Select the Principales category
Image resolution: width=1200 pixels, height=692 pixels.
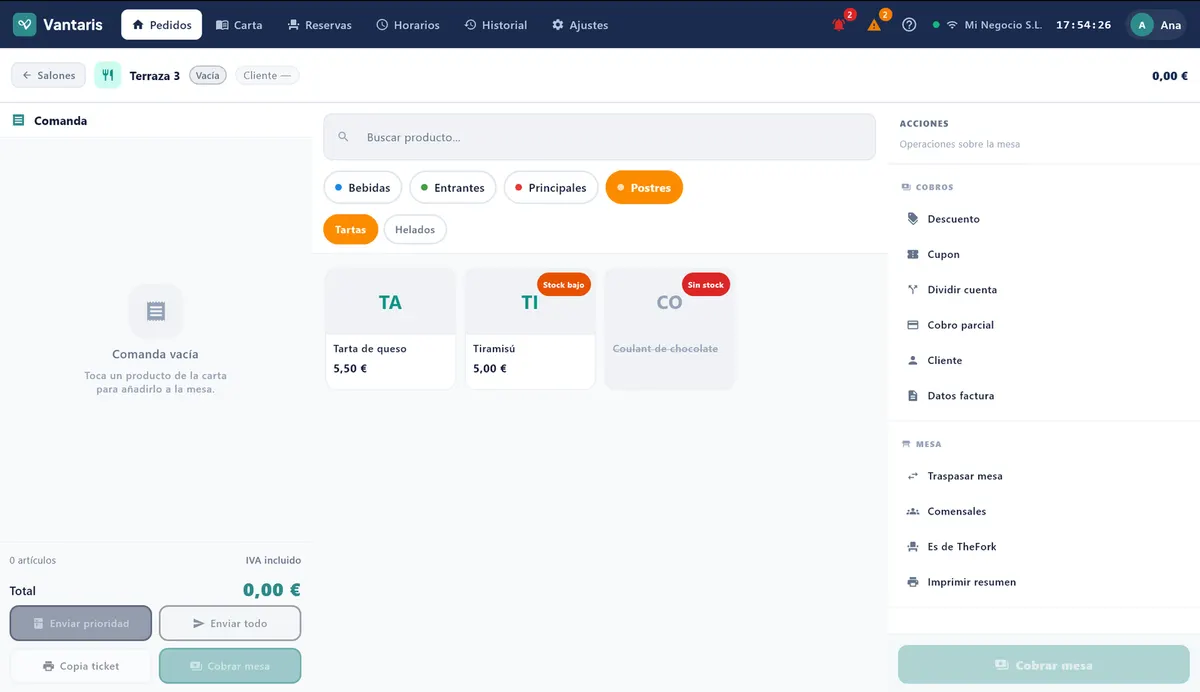[551, 188]
